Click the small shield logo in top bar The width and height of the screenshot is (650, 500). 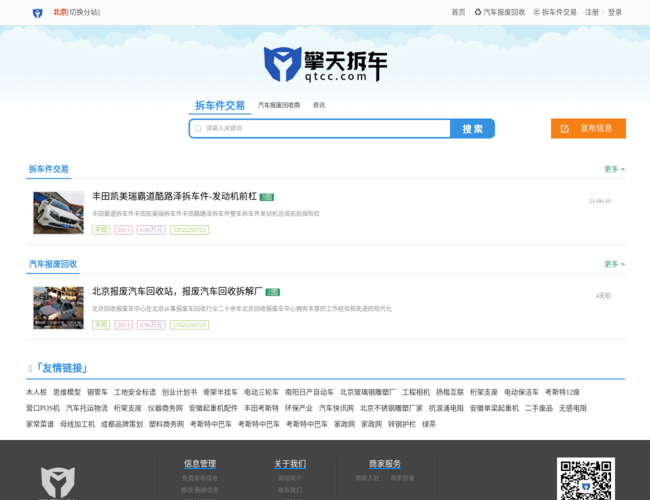click(38, 13)
